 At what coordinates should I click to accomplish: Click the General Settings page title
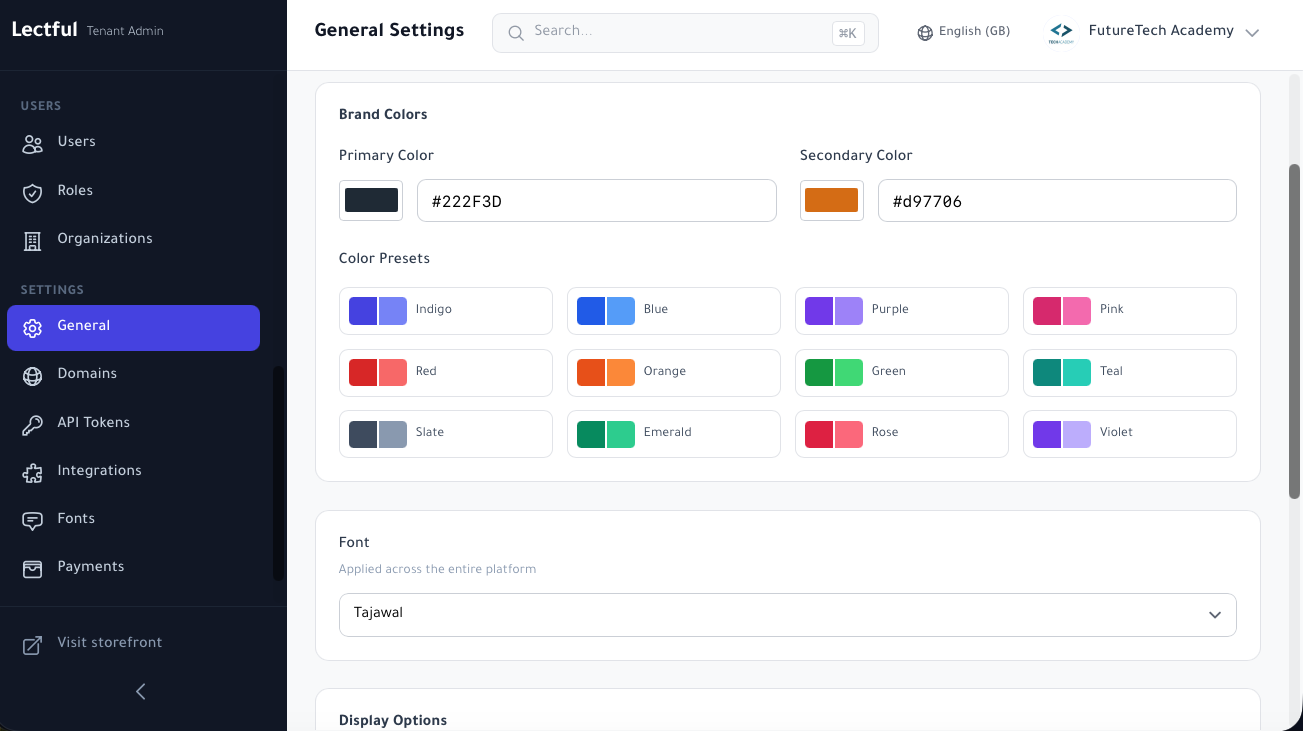pos(389,30)
